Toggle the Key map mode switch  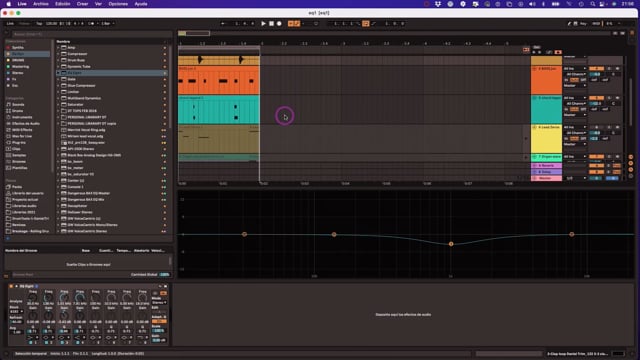click(583, 24)
